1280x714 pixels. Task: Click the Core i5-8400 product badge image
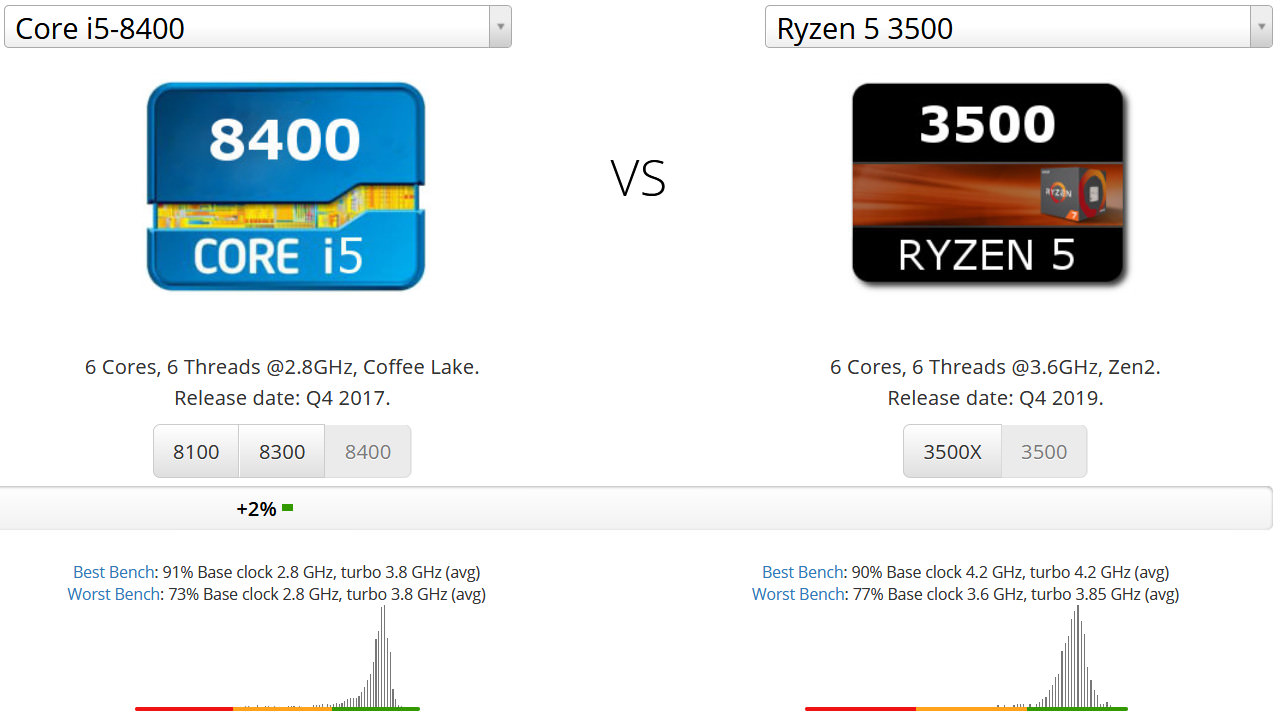285,186
